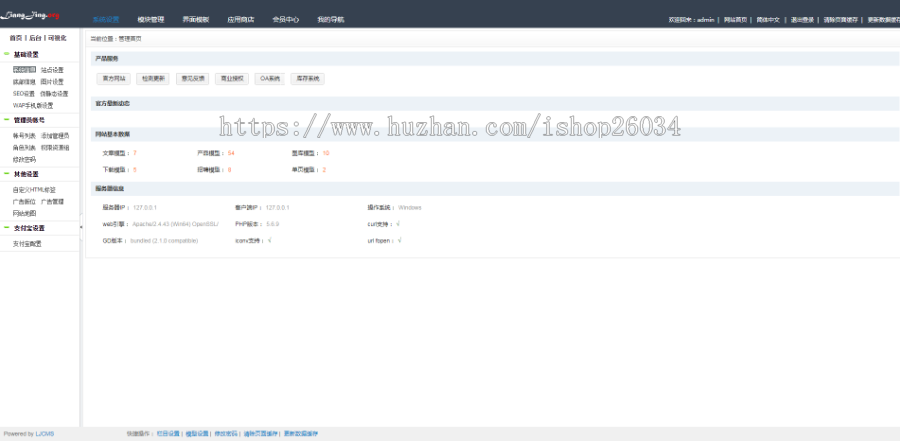Collapse the 基础设置 sidebar section
Screen dimensions: 900x441
(7, 54)
